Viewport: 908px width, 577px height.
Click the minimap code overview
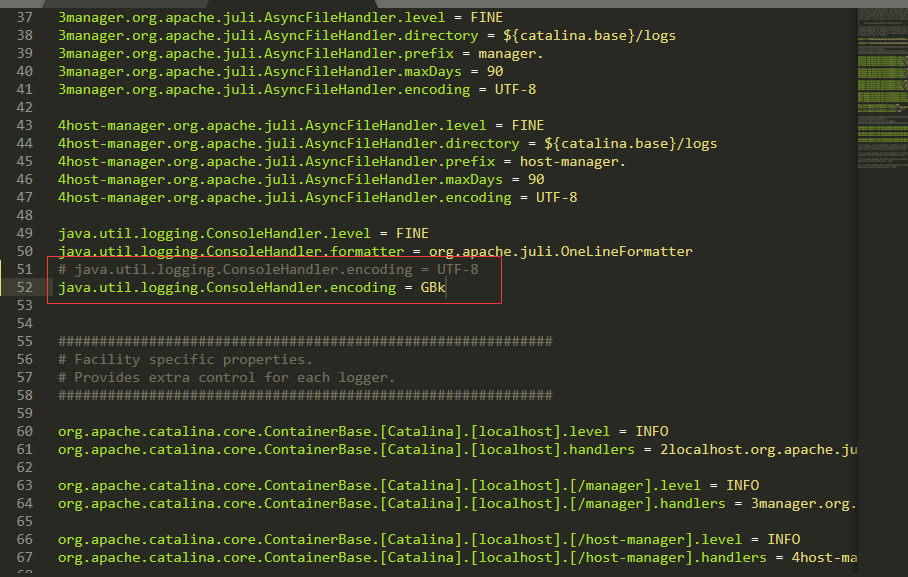point(882,87)
